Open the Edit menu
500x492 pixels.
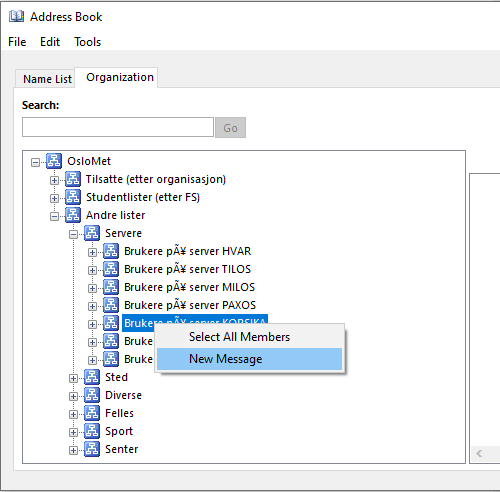click(x=50, y=42)
